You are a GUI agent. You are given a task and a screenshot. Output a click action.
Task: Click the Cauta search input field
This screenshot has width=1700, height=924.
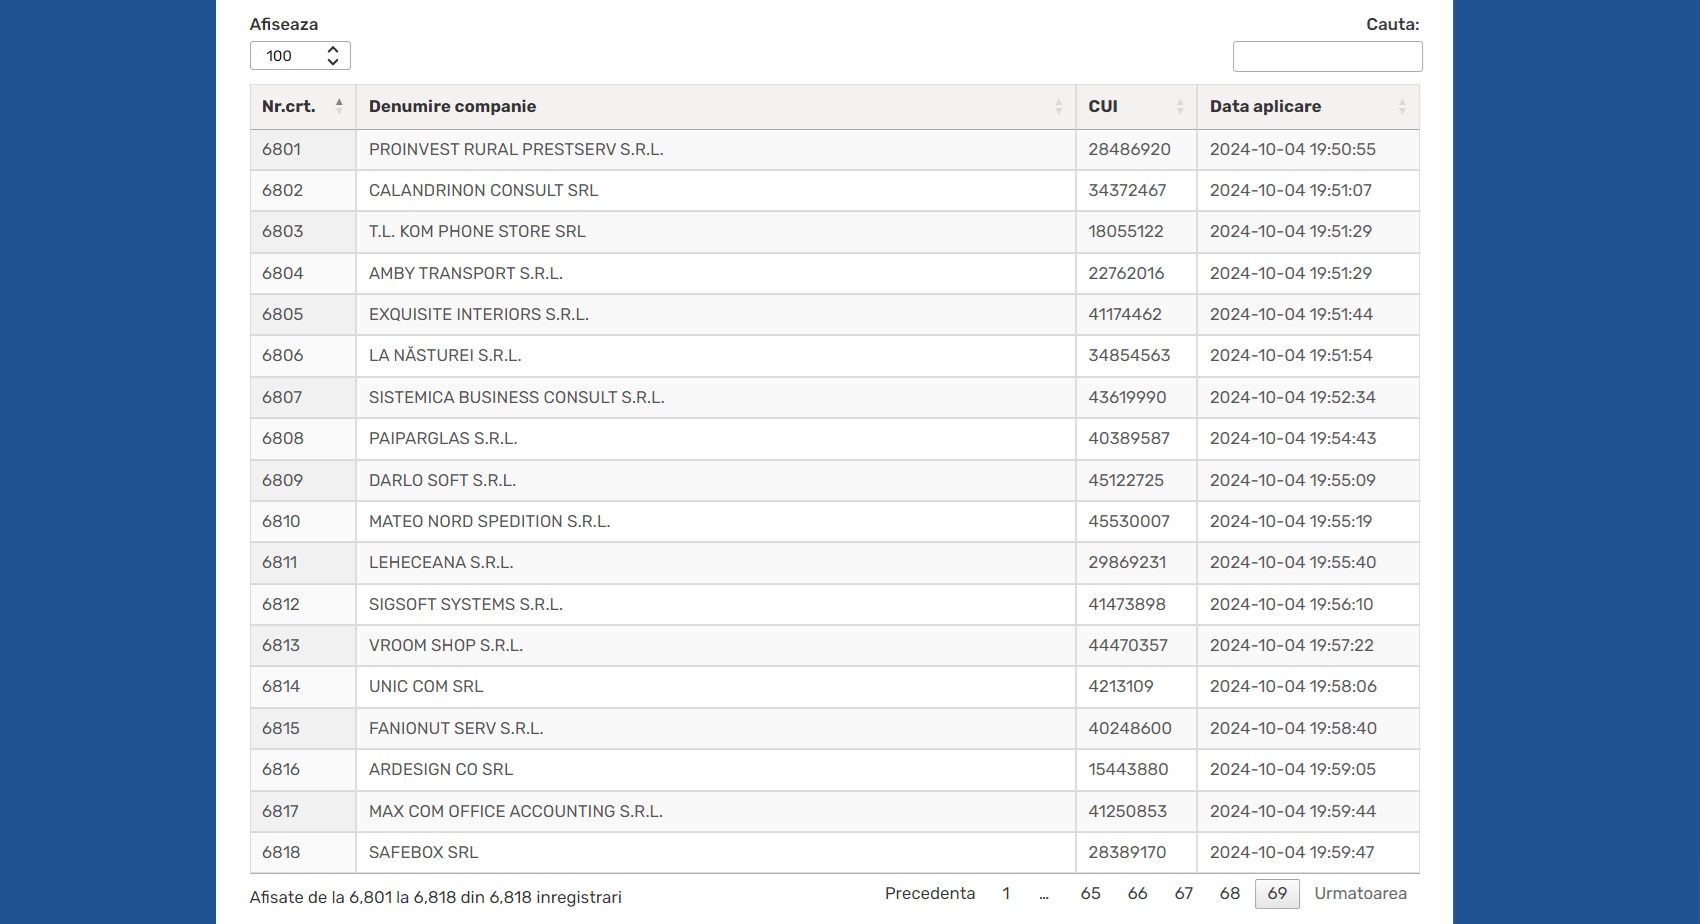point(1327,57)
